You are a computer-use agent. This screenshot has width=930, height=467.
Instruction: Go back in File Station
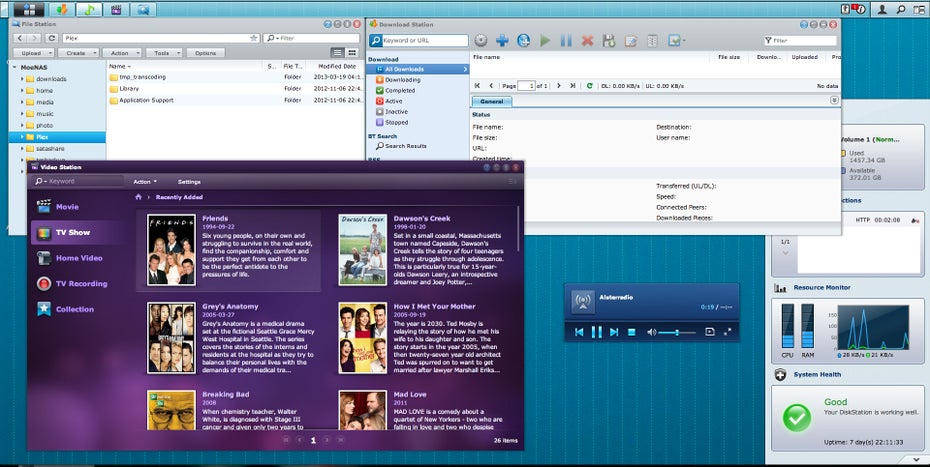point(21,38)
